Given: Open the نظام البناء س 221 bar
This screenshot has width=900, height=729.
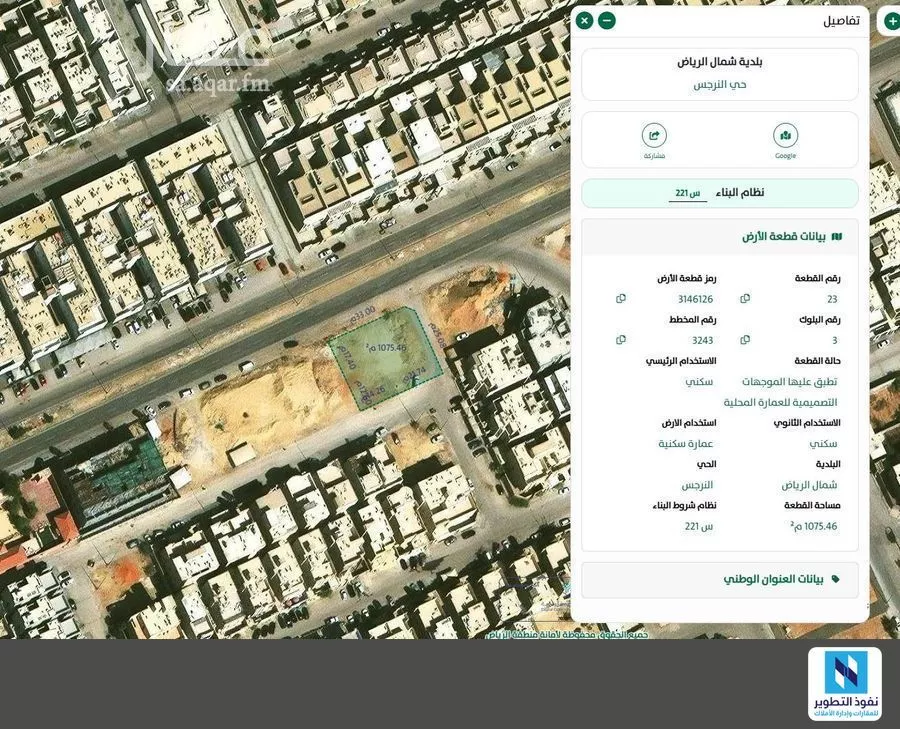Looking at the screenshot, I should pos(718,192).
